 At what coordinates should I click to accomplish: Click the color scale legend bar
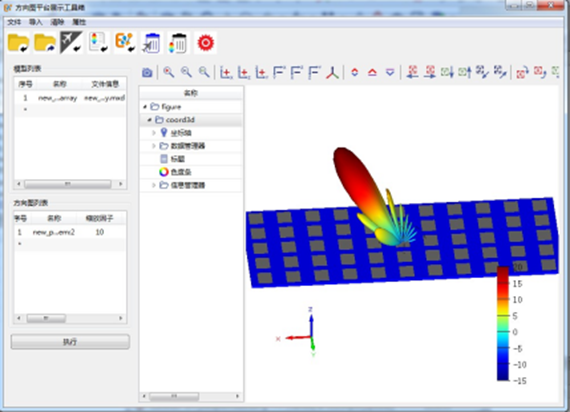click(x=503, y=324)
